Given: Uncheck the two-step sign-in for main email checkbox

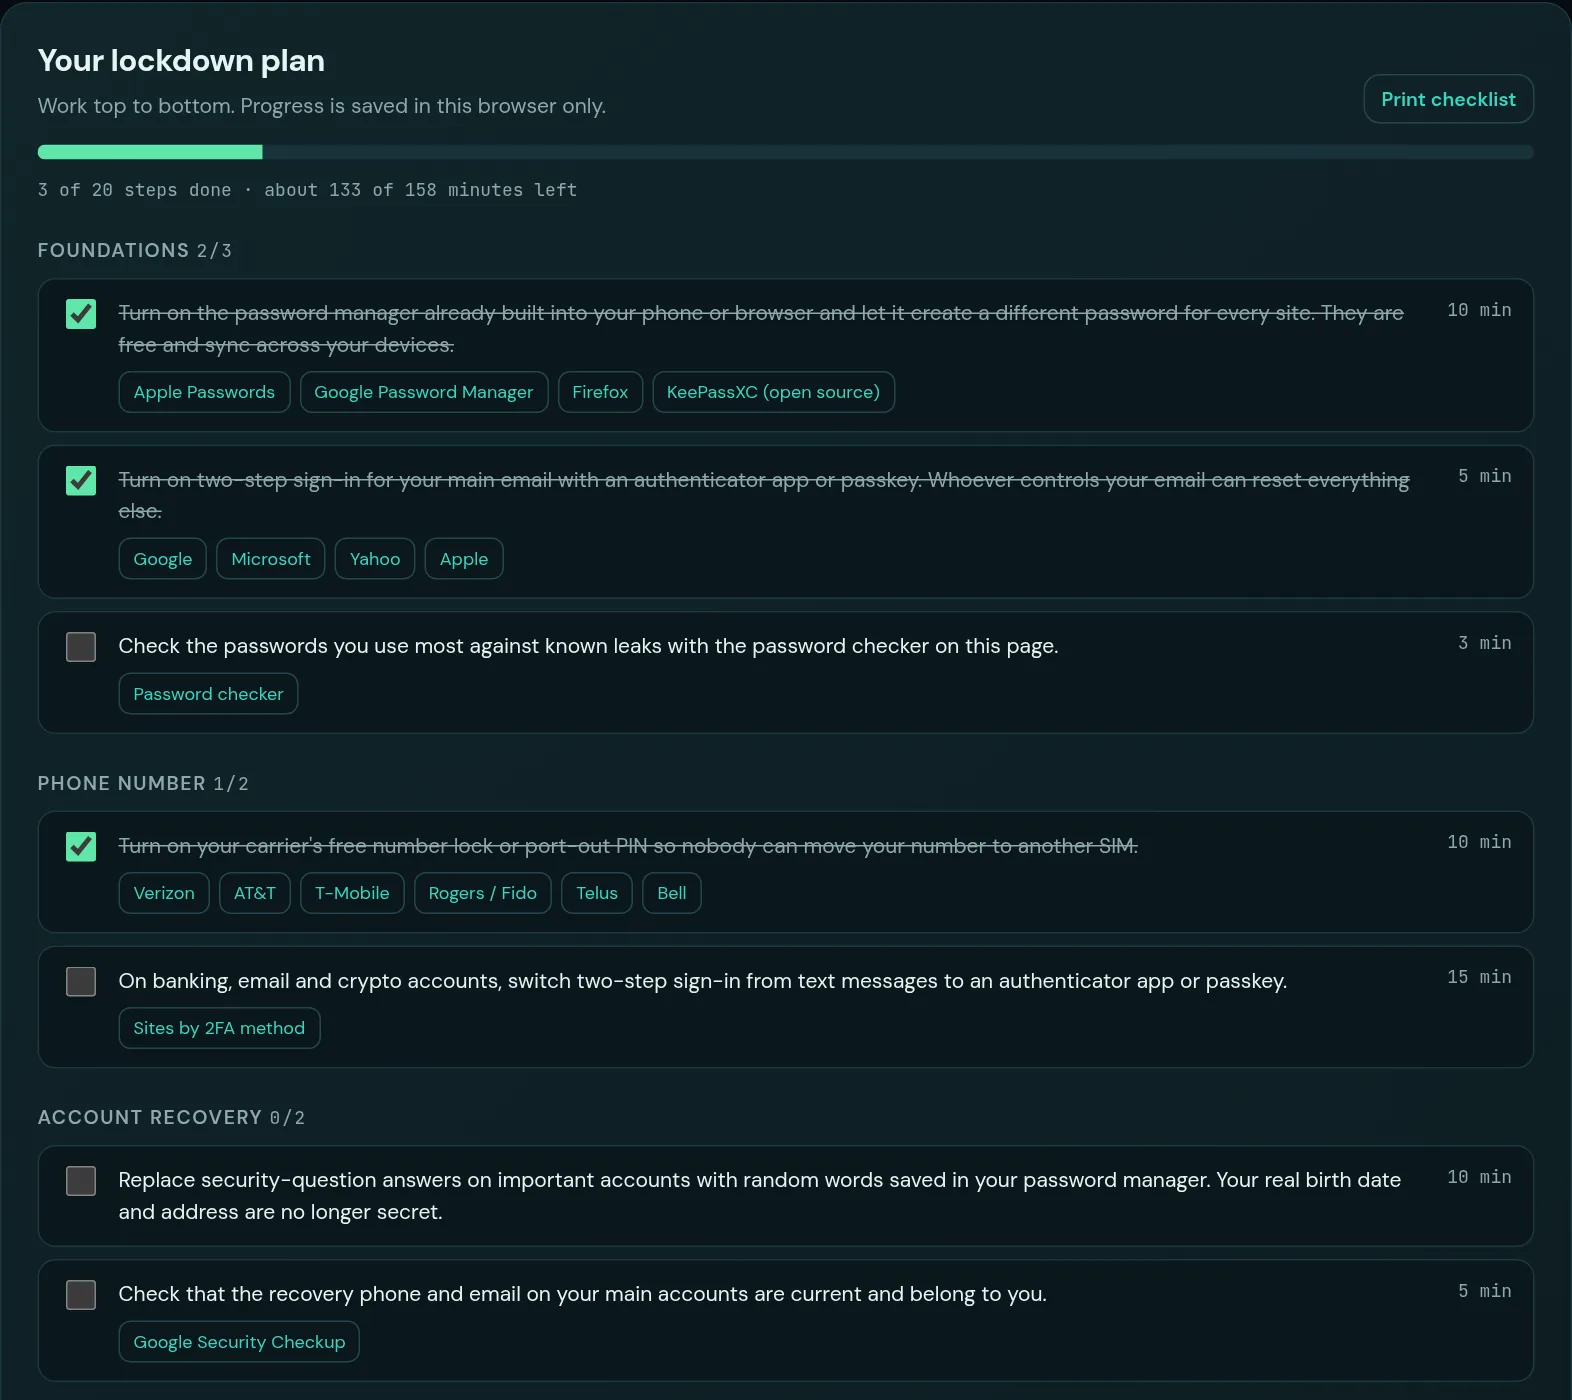Looking at the screenshot, I should click(x=81, y=481).
